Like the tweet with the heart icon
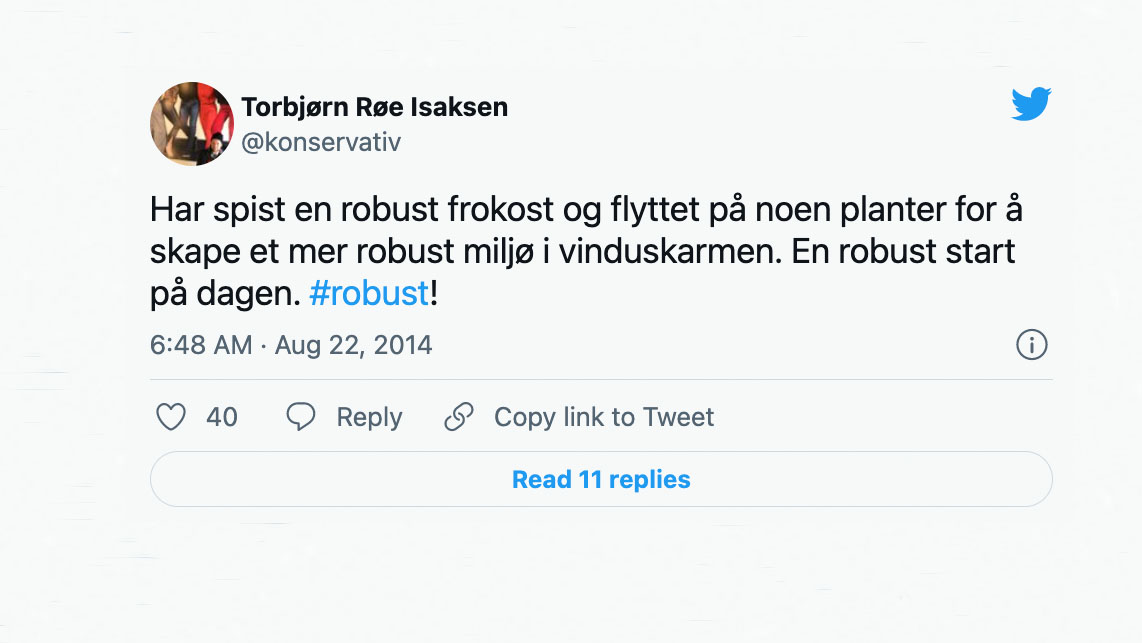Screen dimensions: 1142x643 171,416
